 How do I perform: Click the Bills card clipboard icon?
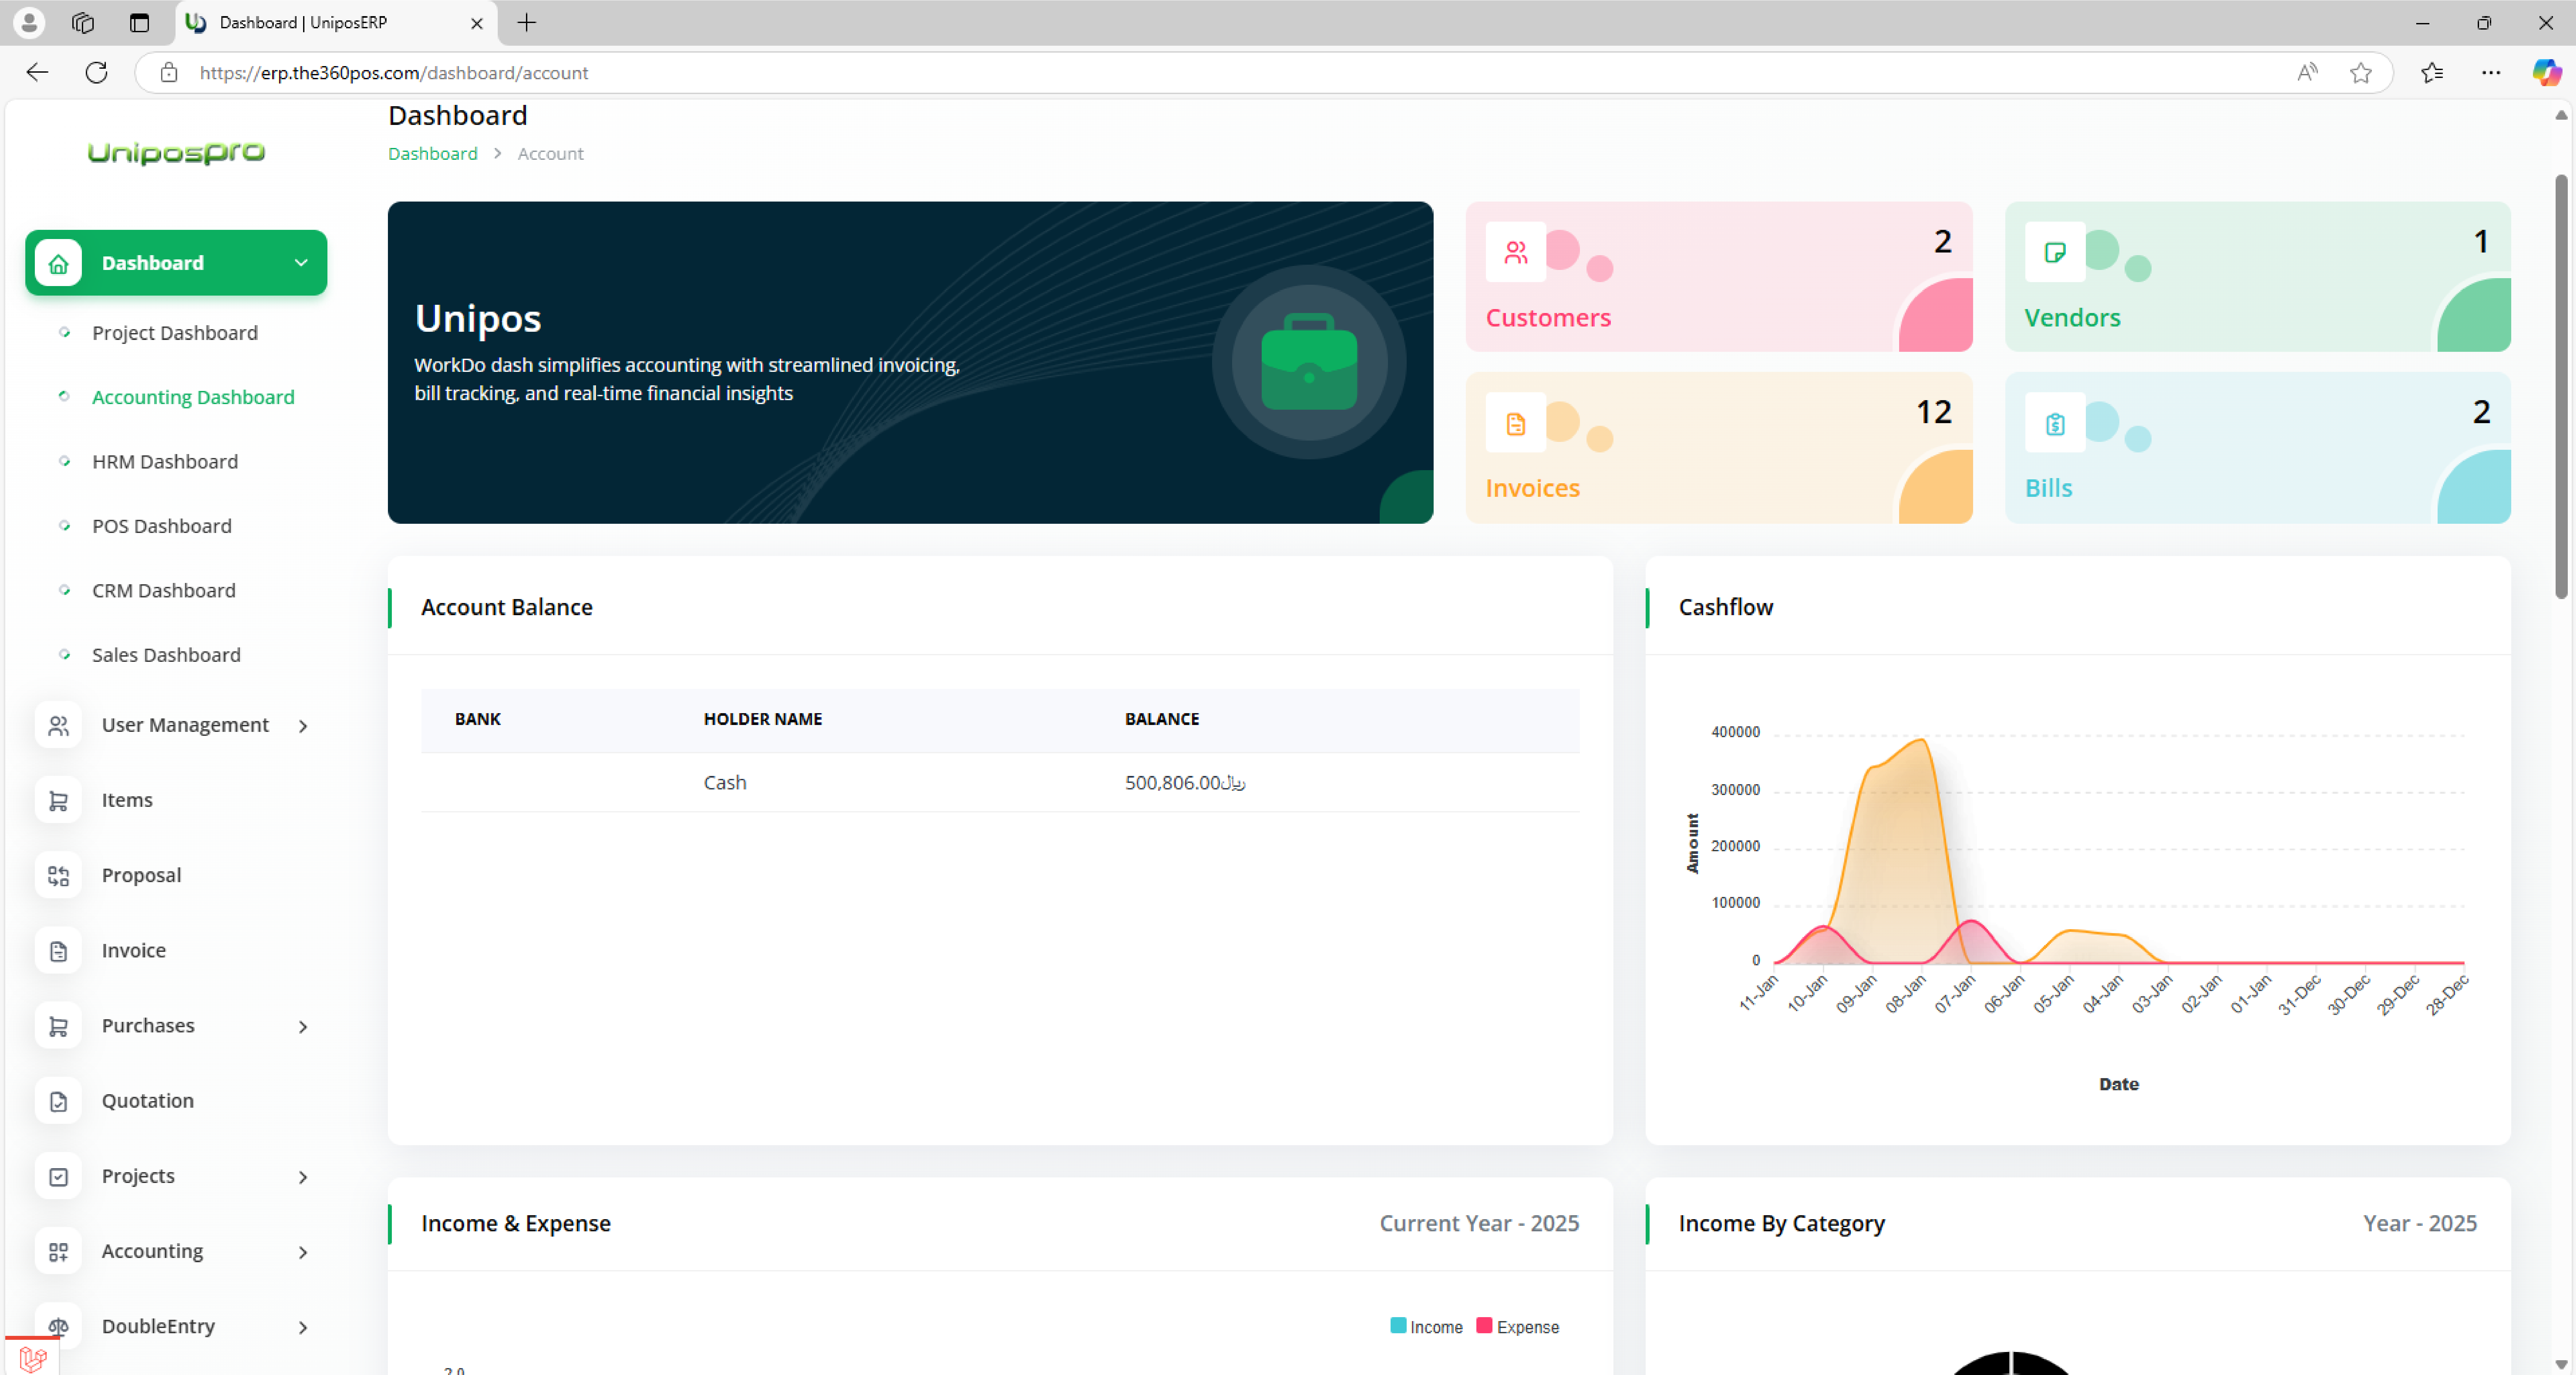2054,424
